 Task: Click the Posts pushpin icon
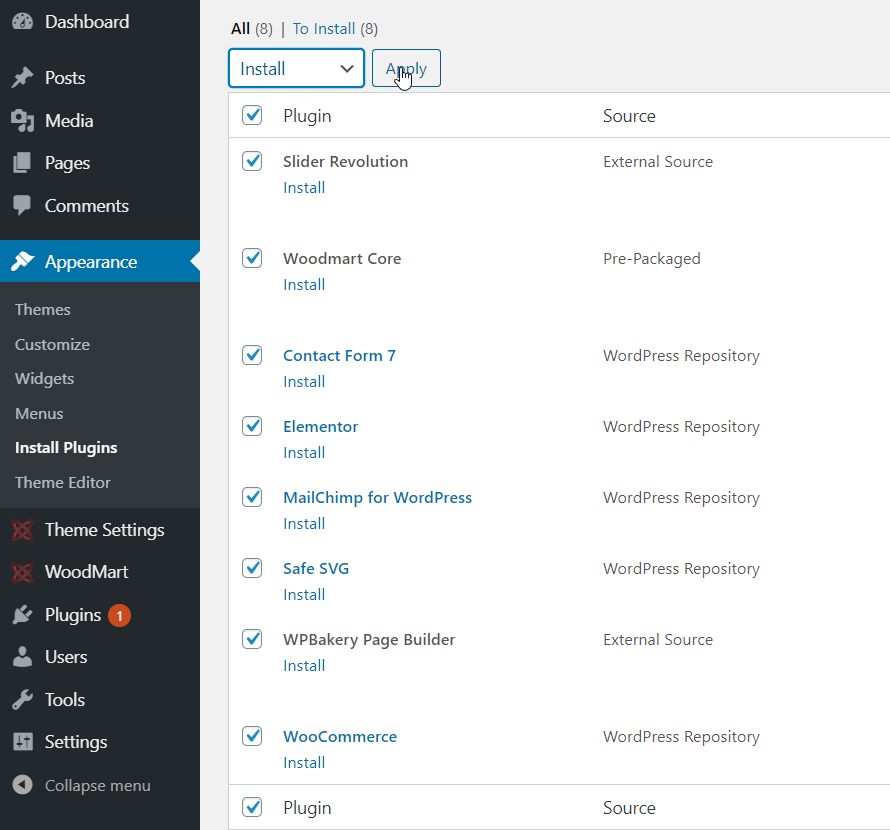pyautogui.click(x=22, y=78)
